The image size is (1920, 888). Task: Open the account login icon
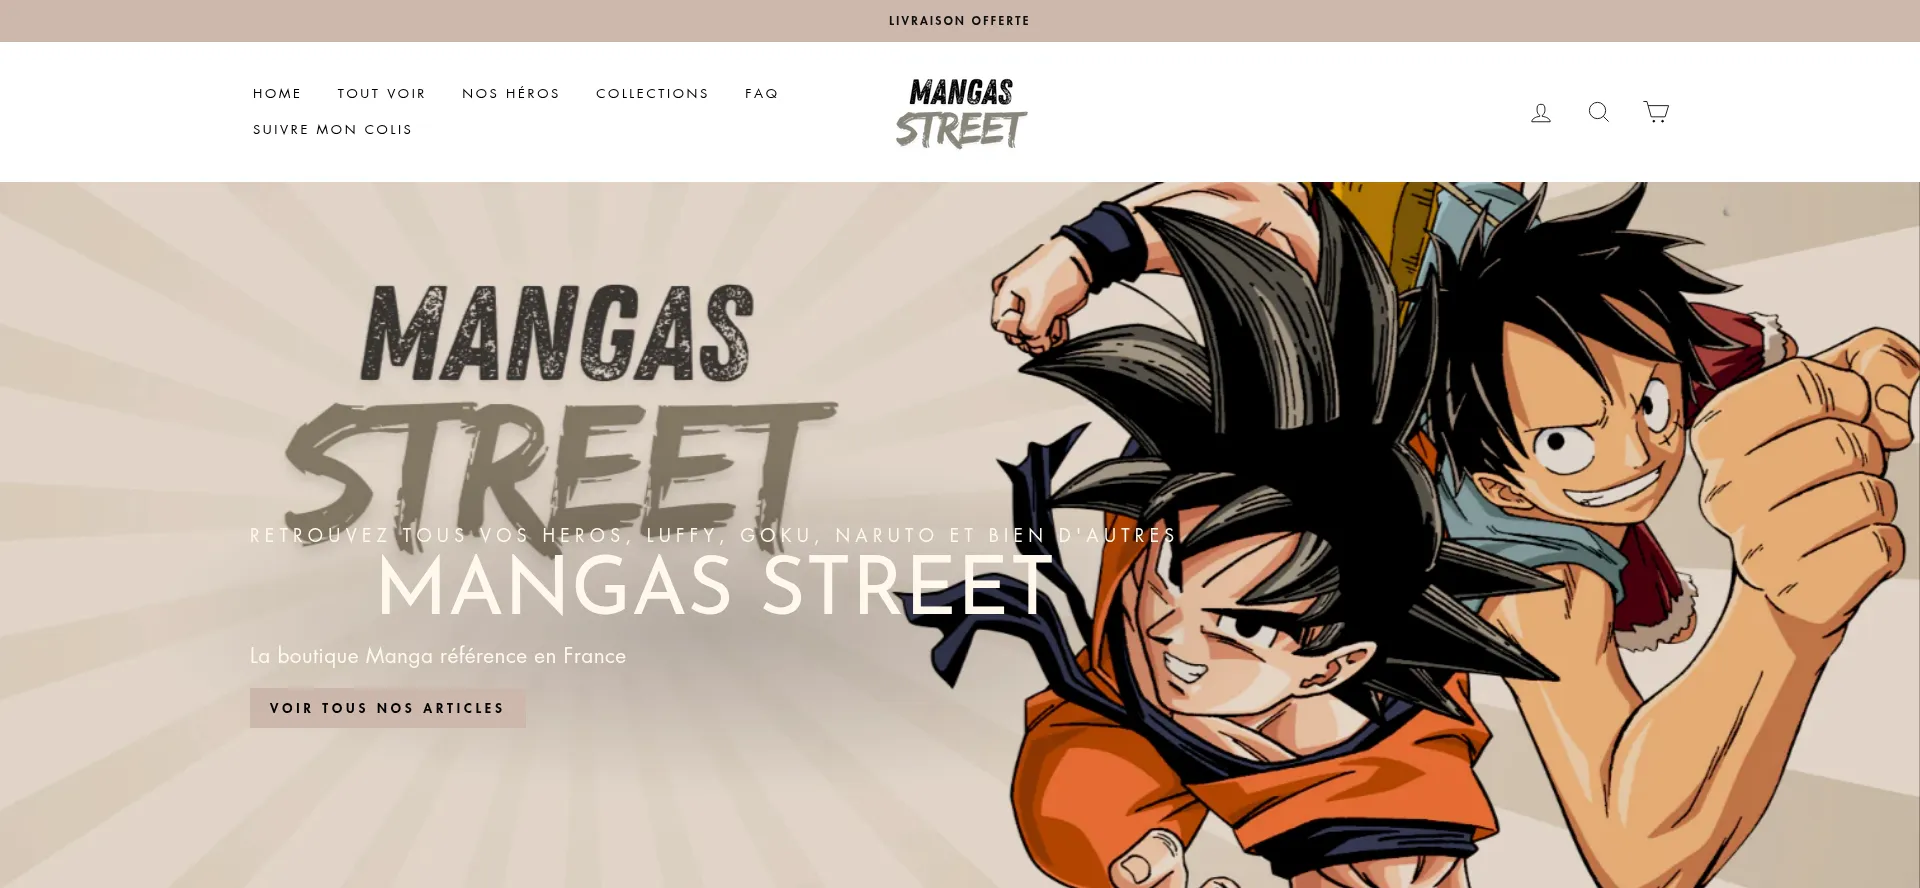[1541, 113]
